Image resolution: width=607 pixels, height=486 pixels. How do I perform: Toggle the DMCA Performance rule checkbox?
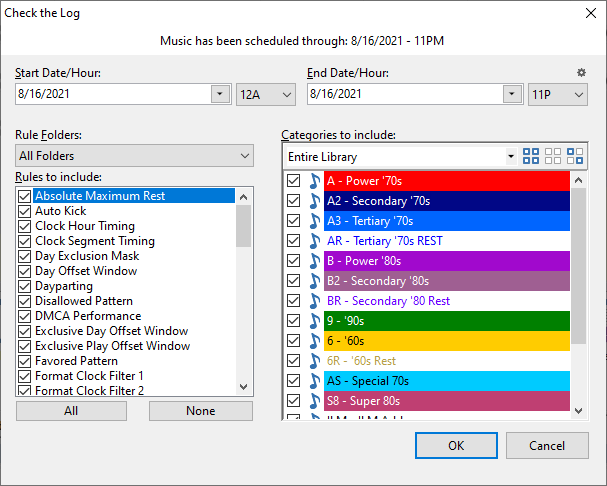[x=24, y=316]
